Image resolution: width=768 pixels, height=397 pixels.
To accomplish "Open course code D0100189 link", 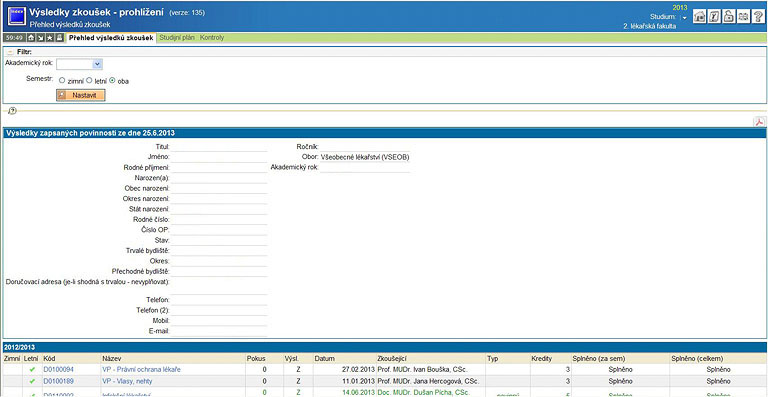I will (x=58, y=381).
